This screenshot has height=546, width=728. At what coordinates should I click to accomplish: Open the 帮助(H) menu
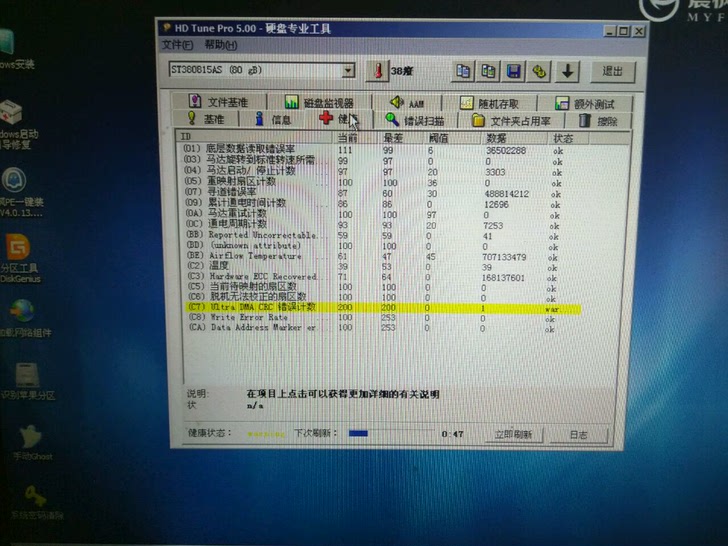[221, 45]
